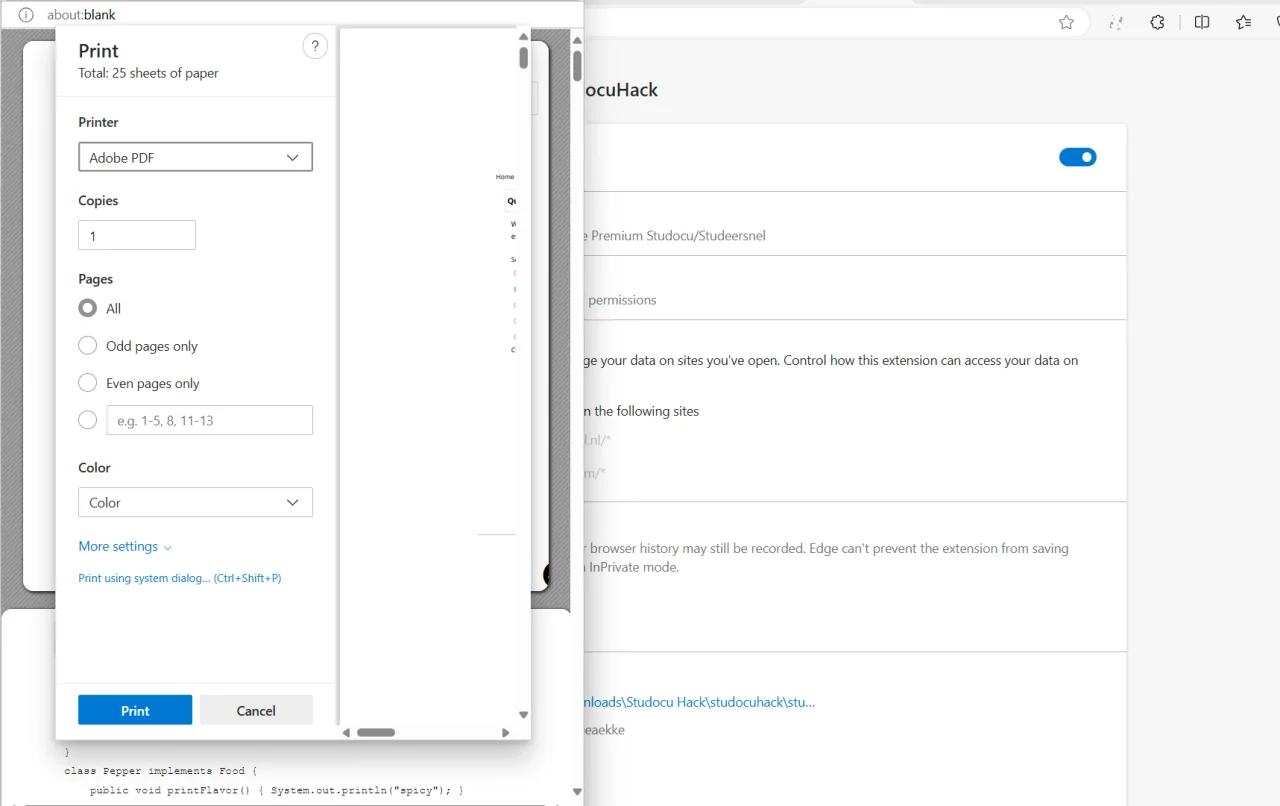Click the Color section label
1280x806 pixels.
coord(94,467)
